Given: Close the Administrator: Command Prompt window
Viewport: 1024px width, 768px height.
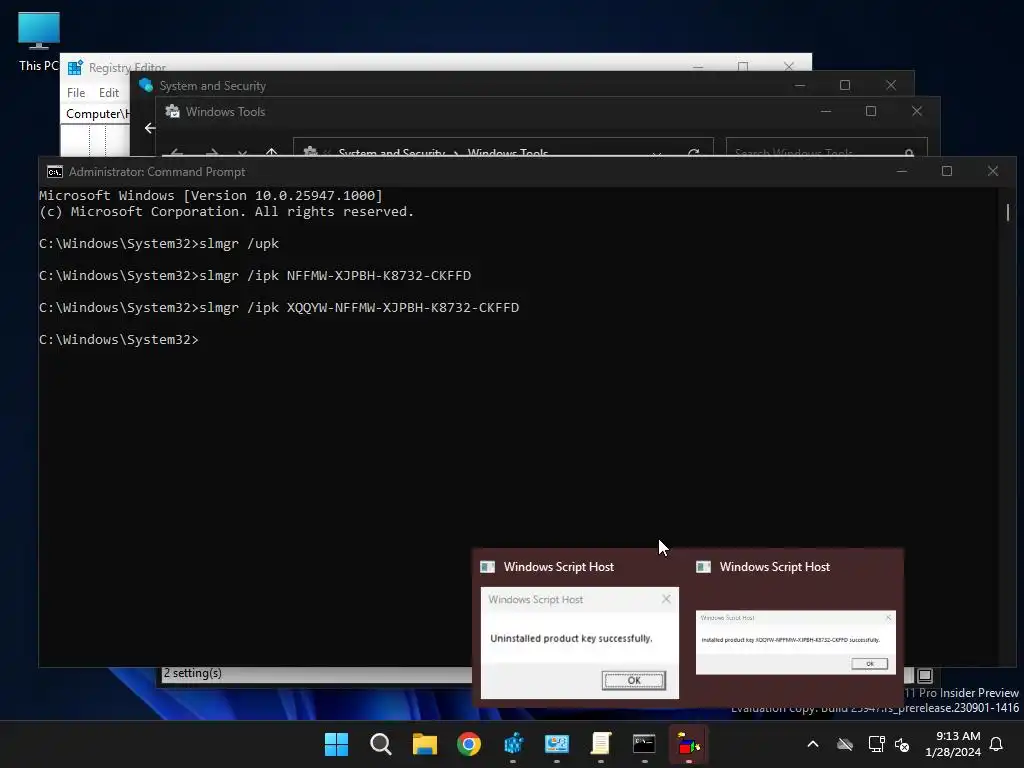Looking at the screenshot, I should [x=993, y=171].
